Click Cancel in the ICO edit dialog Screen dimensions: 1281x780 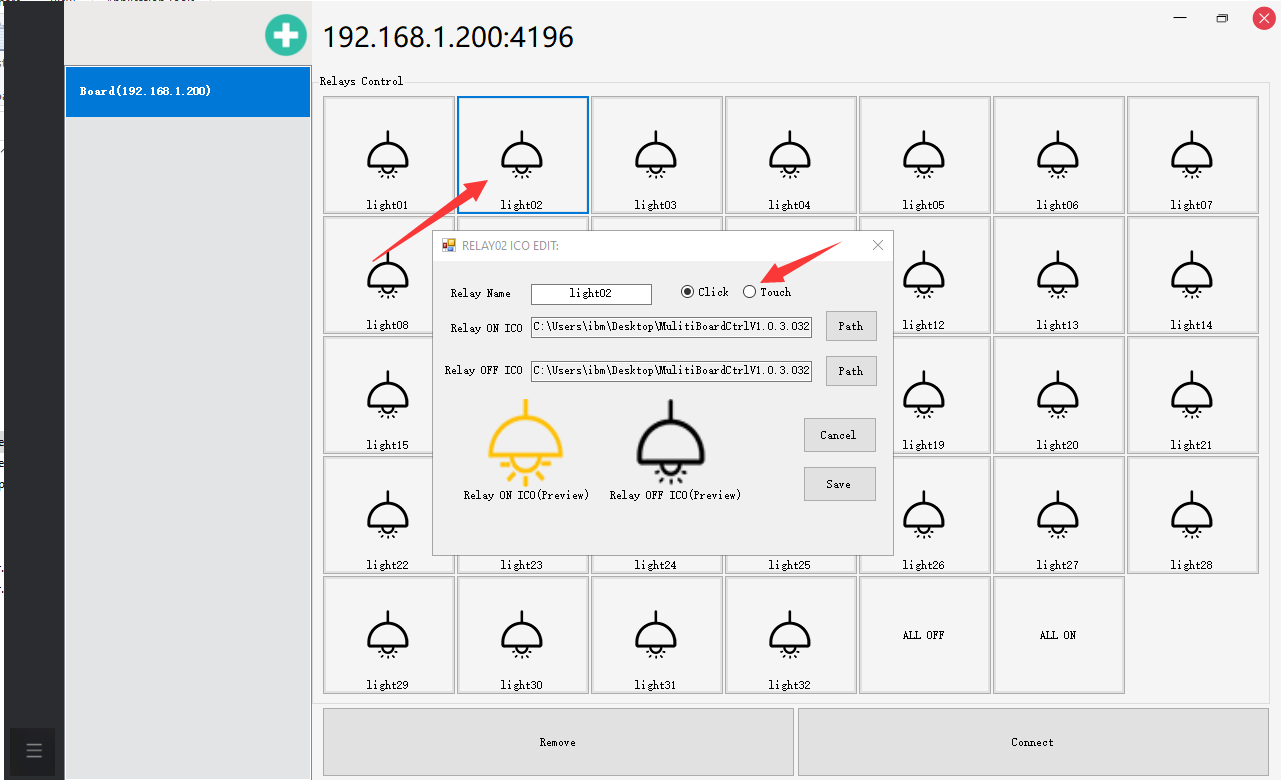(x=839, y=435)
